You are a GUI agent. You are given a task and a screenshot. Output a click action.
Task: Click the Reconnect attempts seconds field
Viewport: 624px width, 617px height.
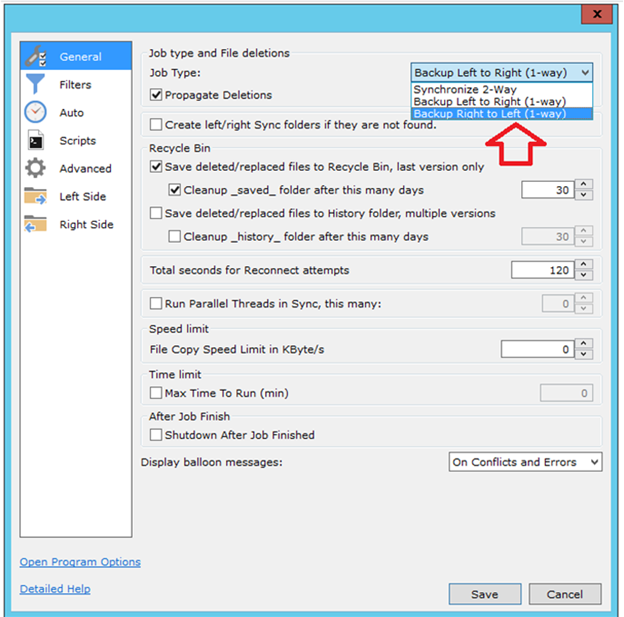point(543,270)
